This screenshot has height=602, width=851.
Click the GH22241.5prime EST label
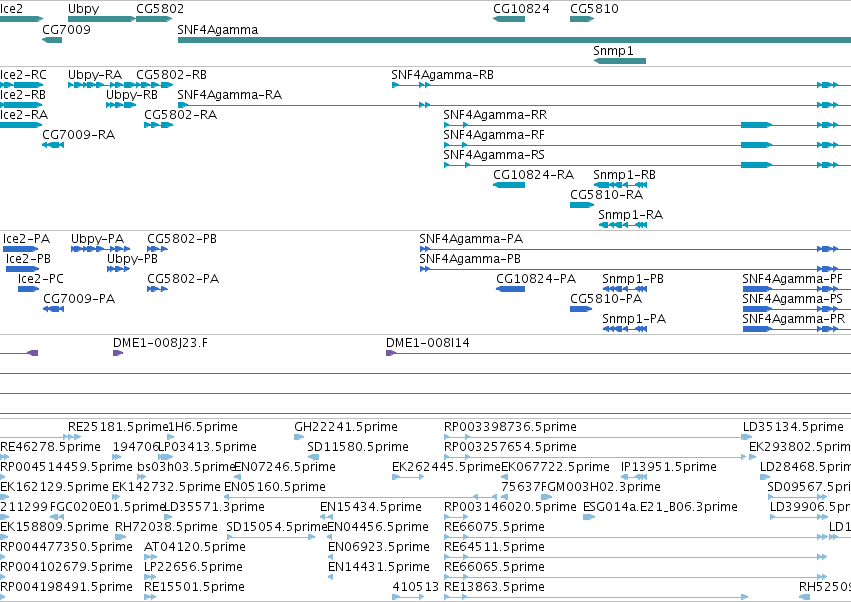(x=346, y=427)
